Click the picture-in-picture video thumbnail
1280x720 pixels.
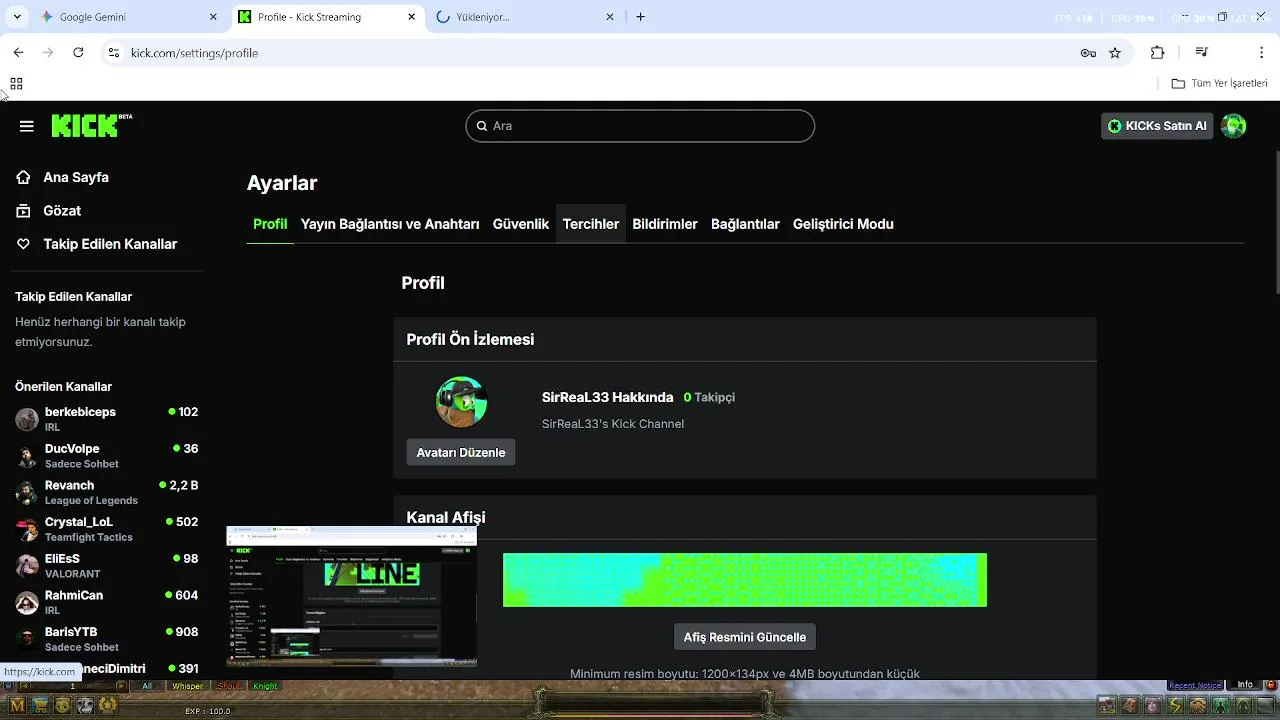(351, 596)
